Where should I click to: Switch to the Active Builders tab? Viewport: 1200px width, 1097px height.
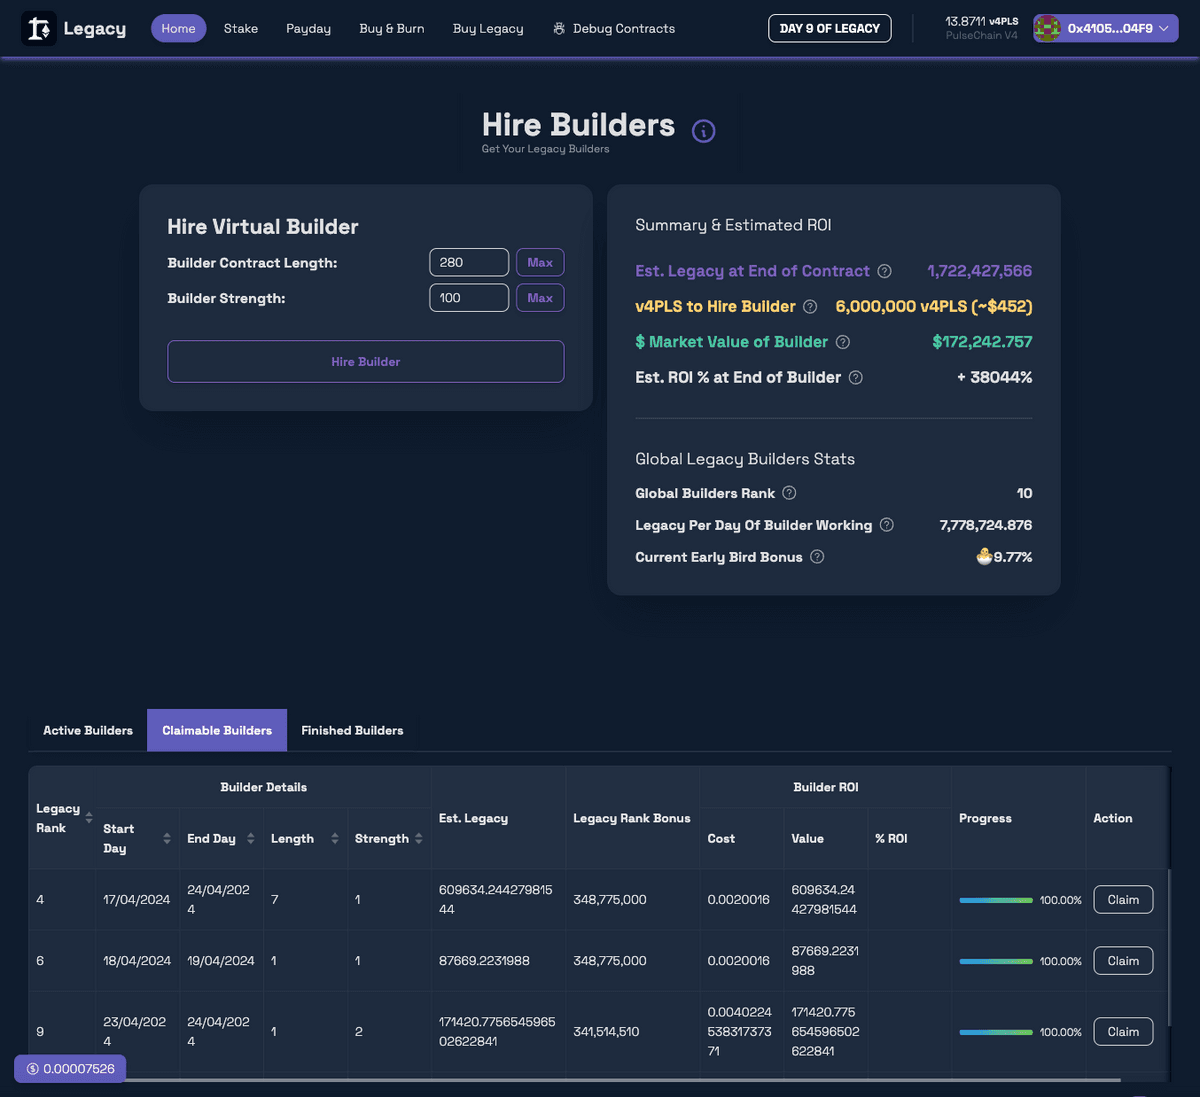[87, 730]
